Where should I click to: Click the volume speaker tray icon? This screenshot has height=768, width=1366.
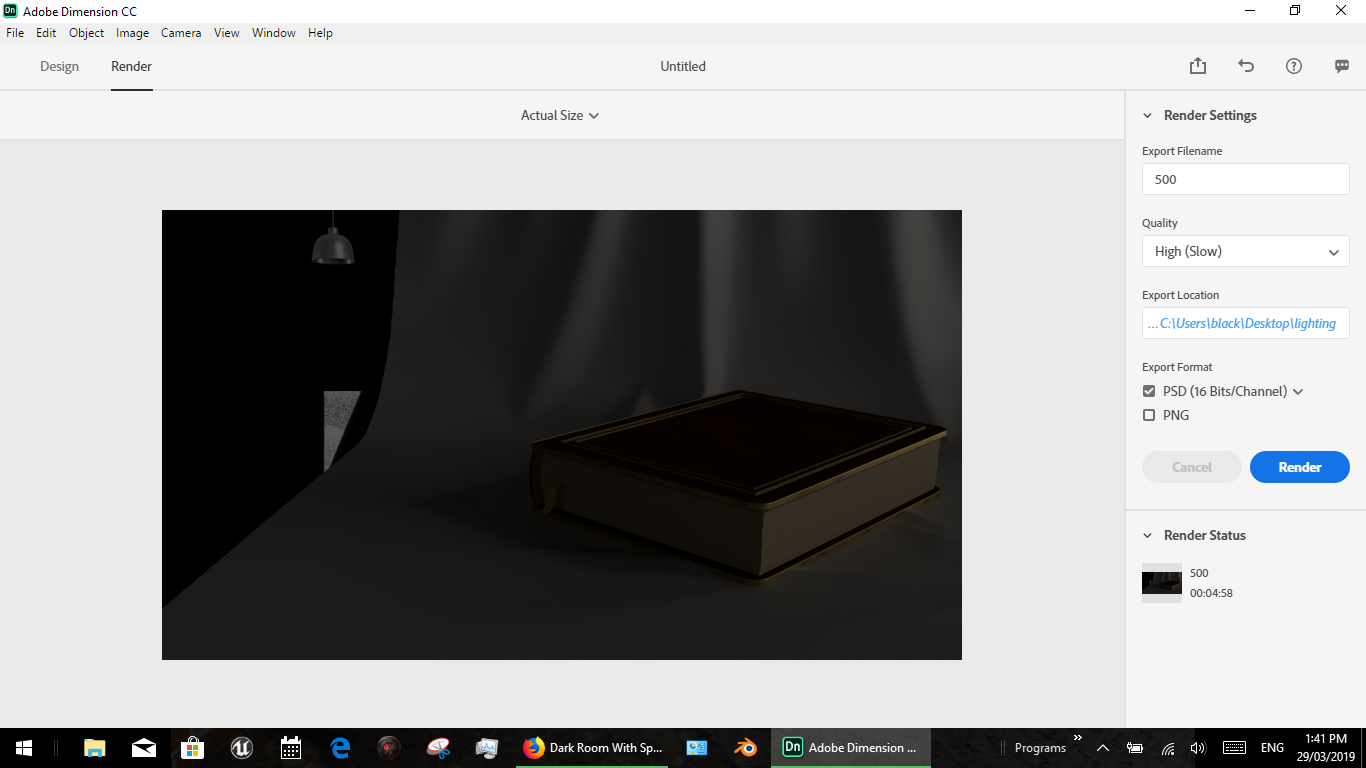click(1198, 747)
